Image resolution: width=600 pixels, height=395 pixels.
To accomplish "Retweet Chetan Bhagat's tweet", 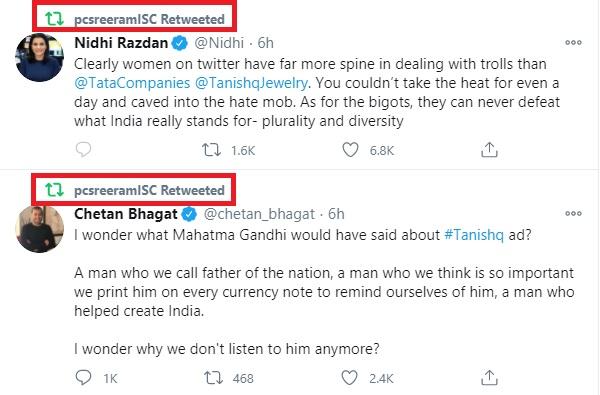I will point(213,378).
